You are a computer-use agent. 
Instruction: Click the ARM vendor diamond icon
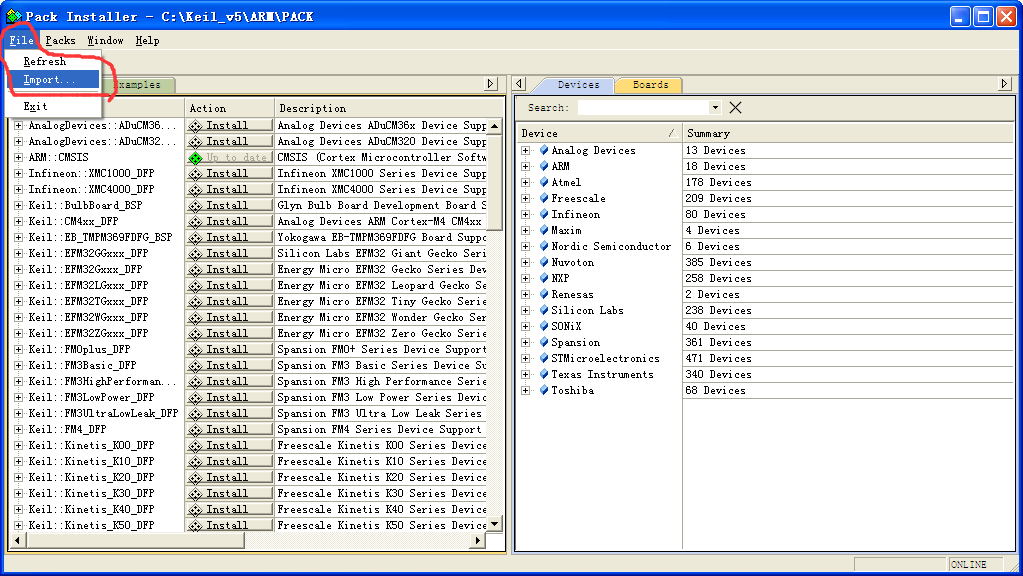543,166
